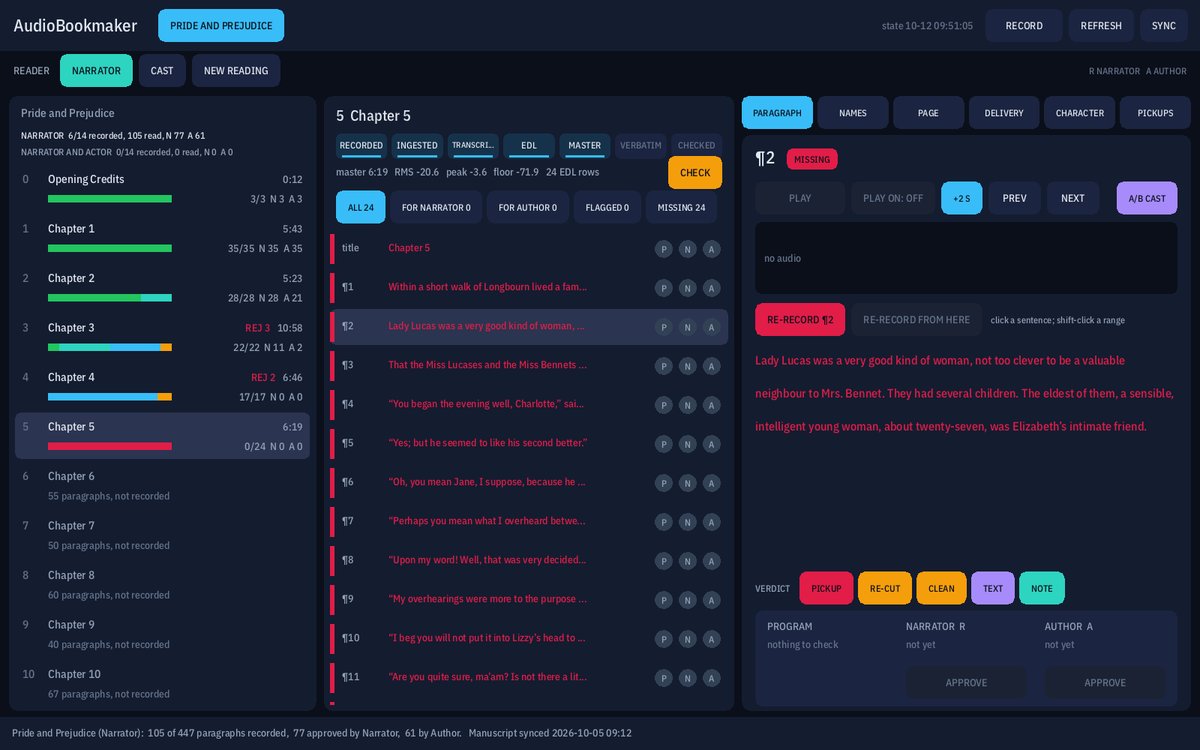Switch reader to Cast
The width and height of the screenshot is (1200, 750).
162,71
